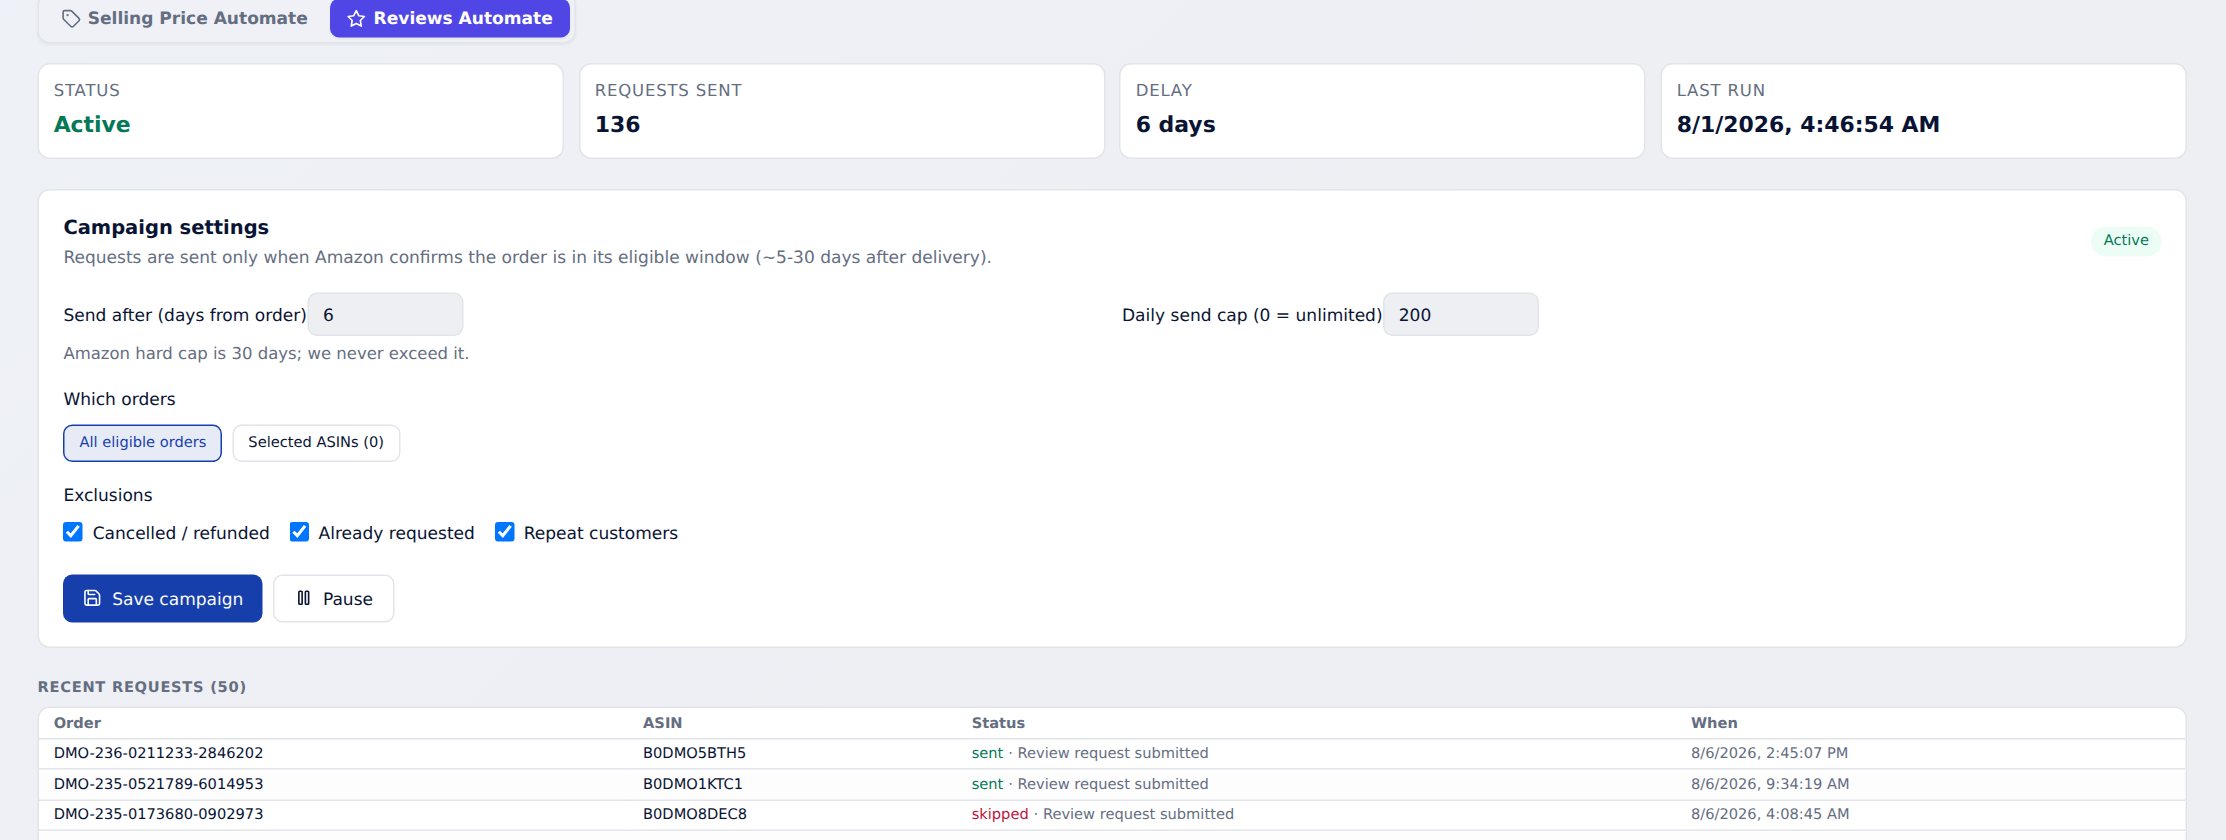The image size is (2226, 840).
Task: Click the pause bars icon
Action: tap(303, 598)
